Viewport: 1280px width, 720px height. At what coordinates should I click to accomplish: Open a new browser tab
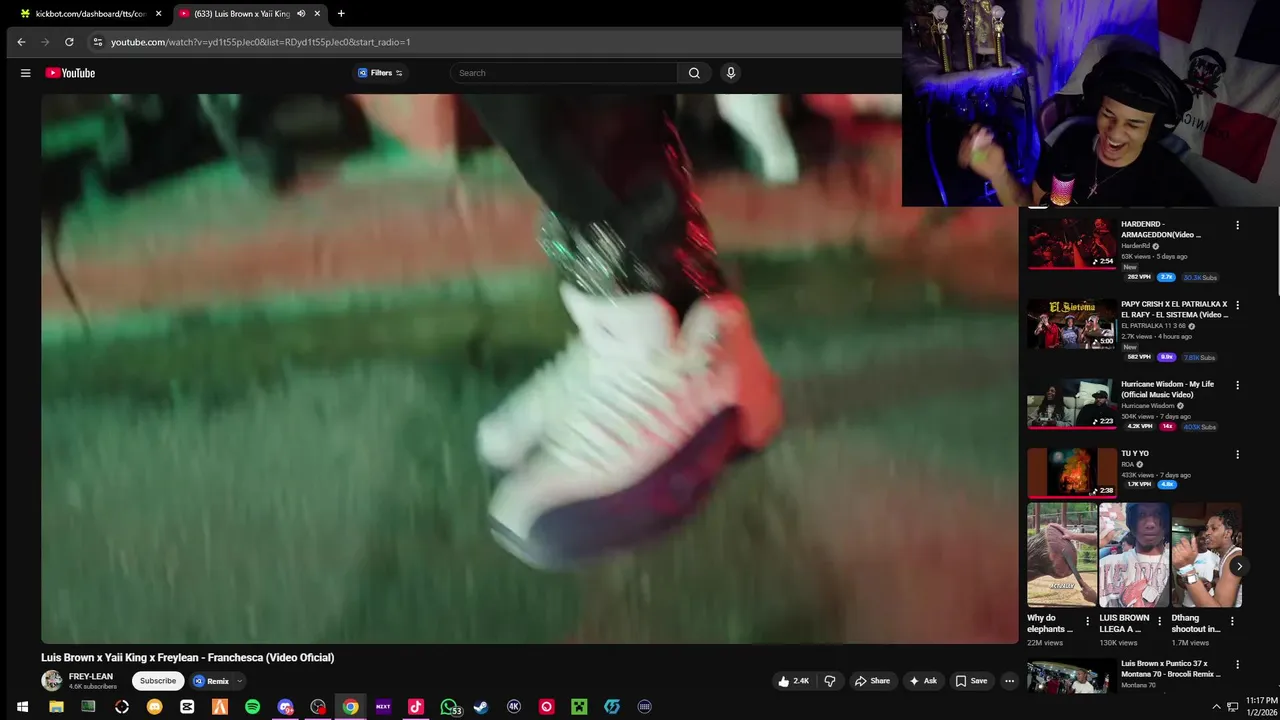coord(341,14)
